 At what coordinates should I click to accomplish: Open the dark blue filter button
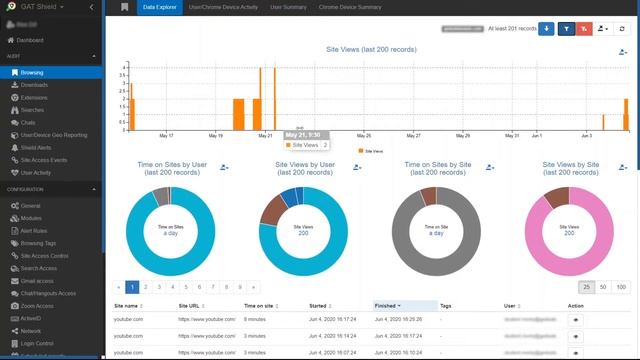566,29
